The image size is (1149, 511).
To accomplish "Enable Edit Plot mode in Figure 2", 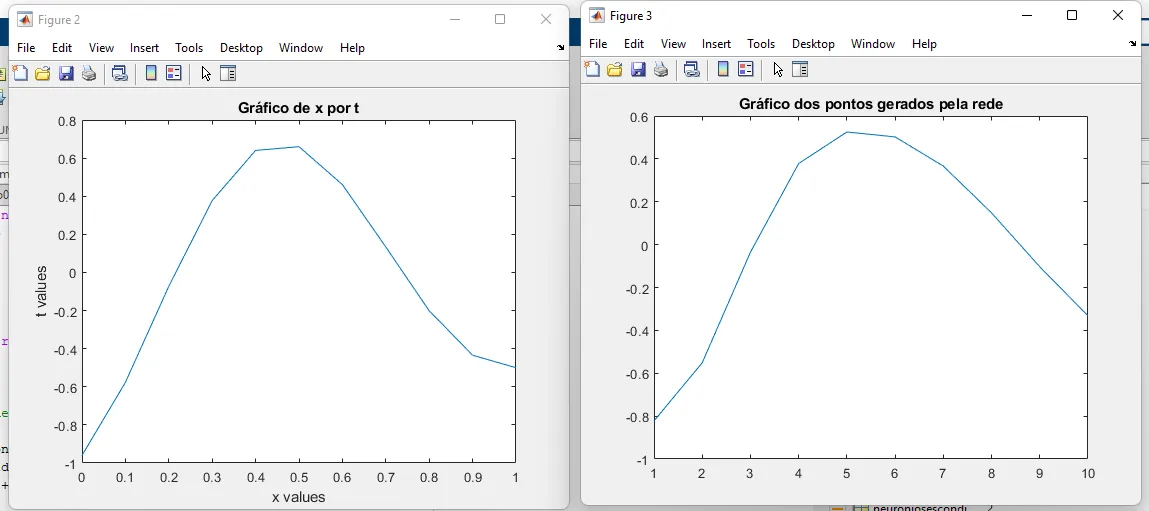I will click(206, 73).
